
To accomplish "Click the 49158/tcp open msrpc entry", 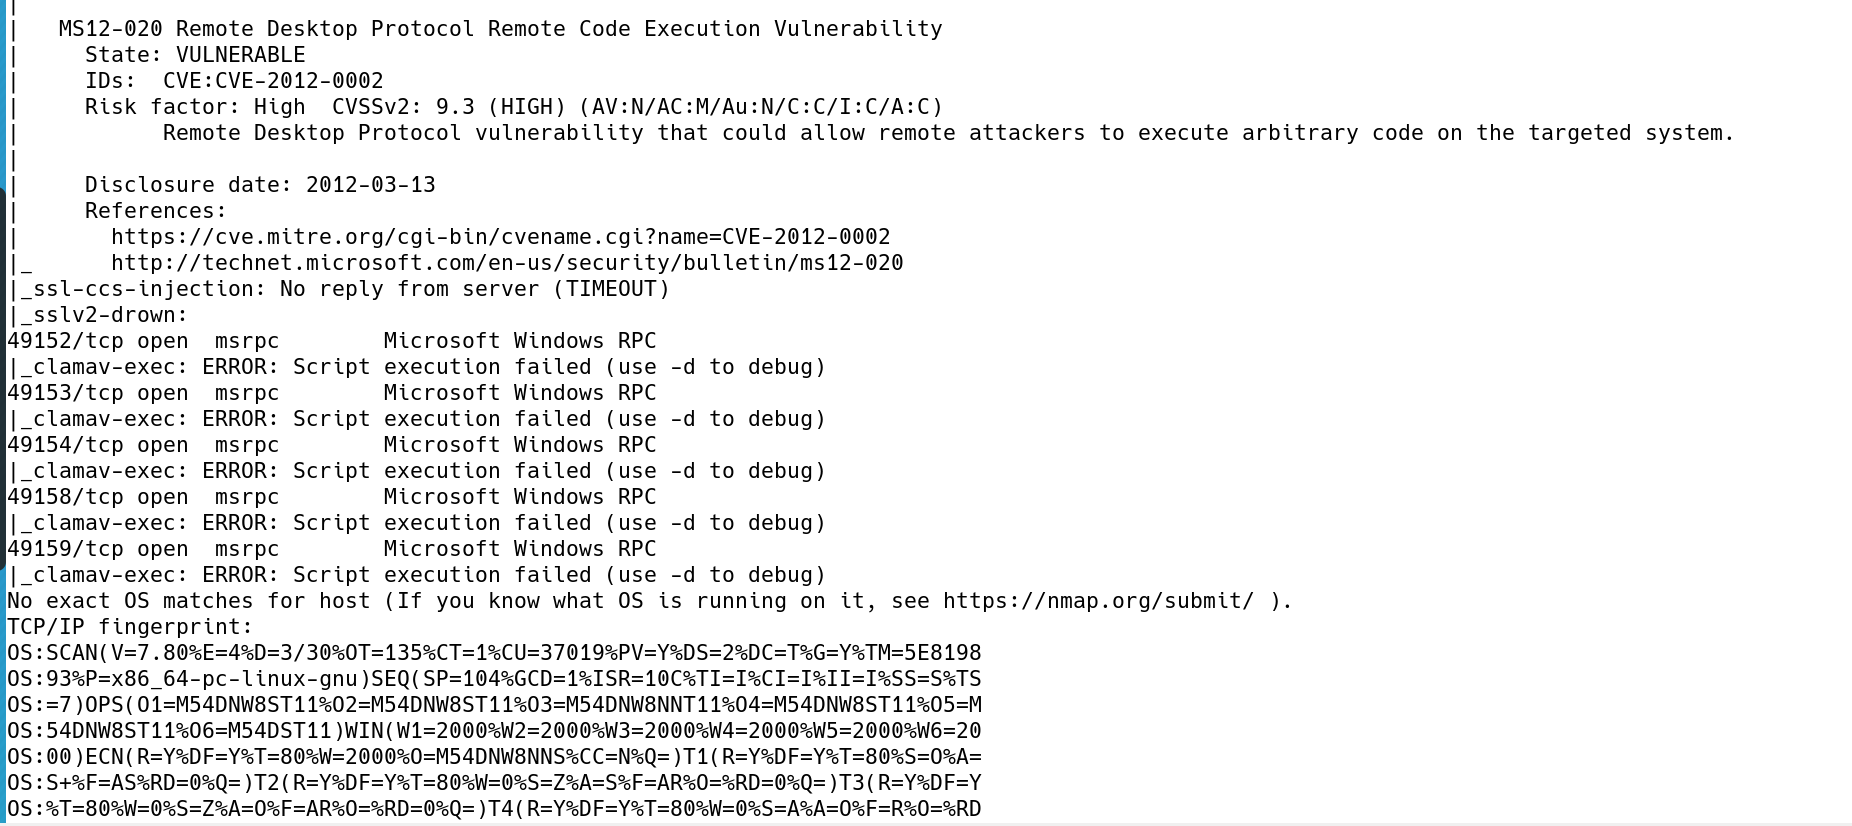I will pyautogui.click(x=332, y=497).
